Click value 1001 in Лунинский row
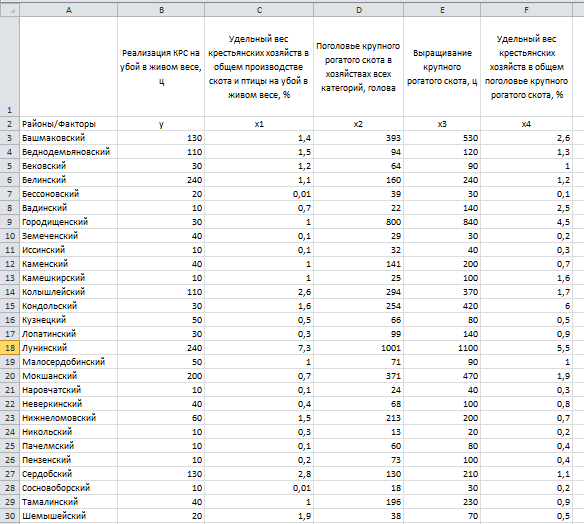The width and height of the screenshot is (584, 524). click(358, 348)
